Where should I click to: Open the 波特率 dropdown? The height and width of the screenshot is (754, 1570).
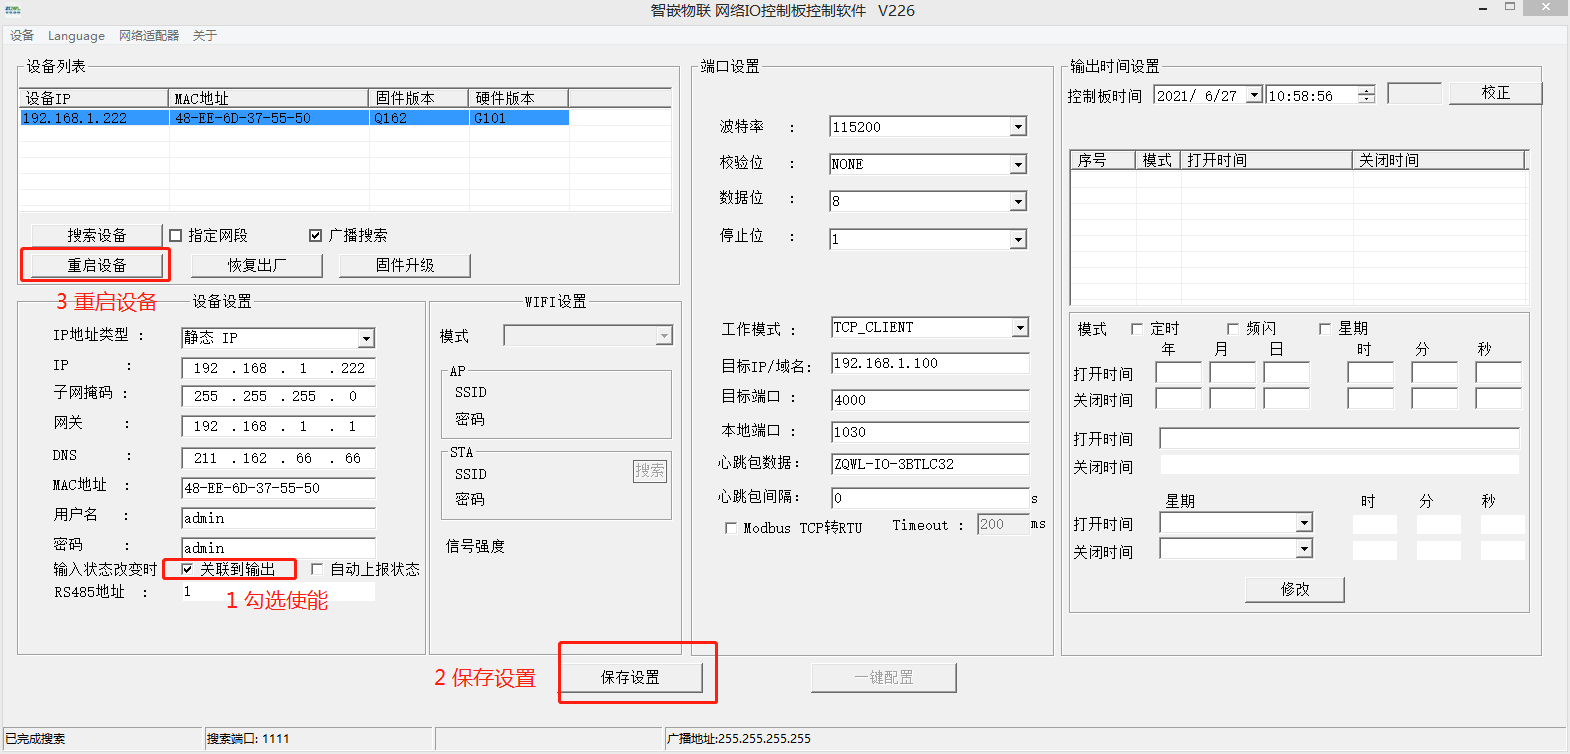[x=1018, y=127]
